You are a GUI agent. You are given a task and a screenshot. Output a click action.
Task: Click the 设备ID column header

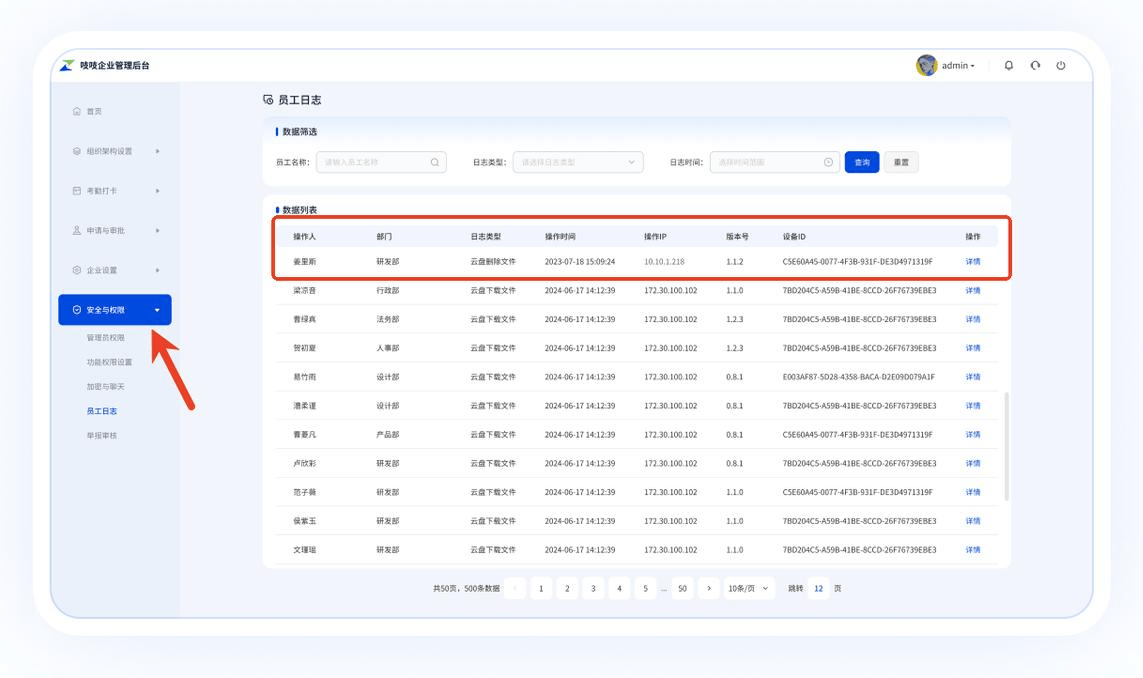coord(794,237)
